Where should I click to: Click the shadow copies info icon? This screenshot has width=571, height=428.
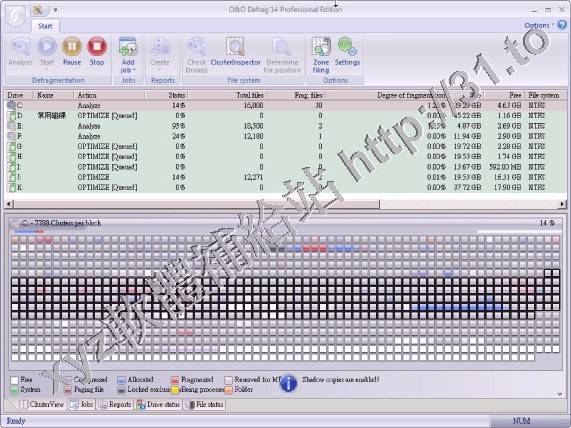288,384
